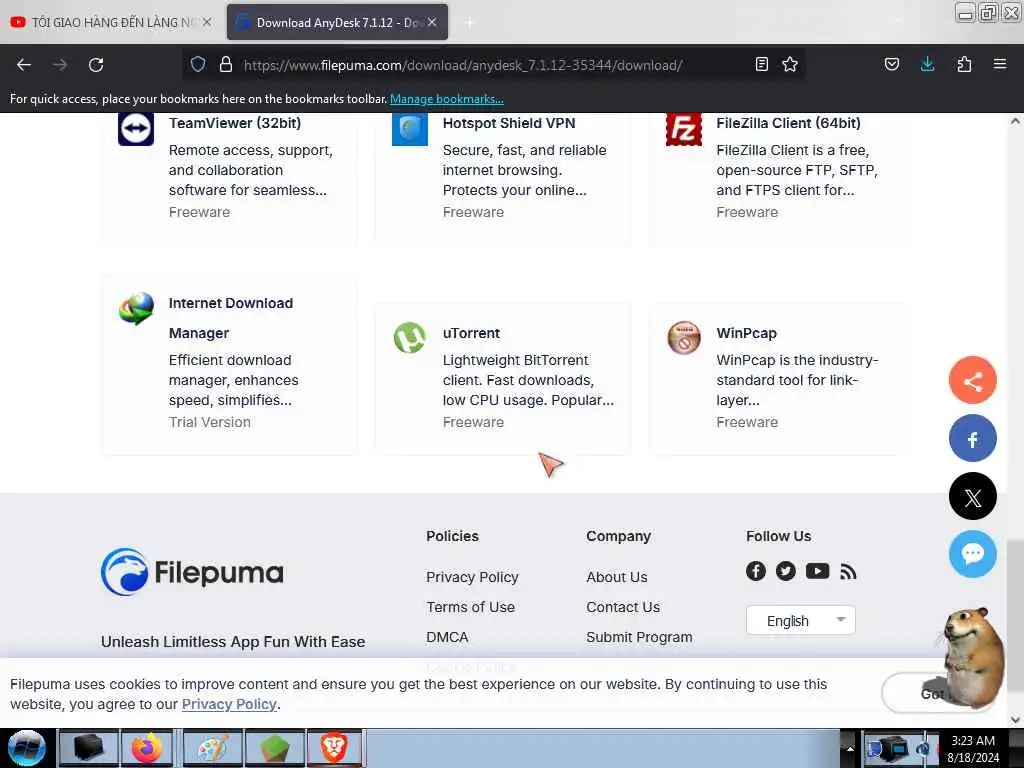Click the FileZilla Client app icon
1024x768 pixels.
tap(684, 129)
